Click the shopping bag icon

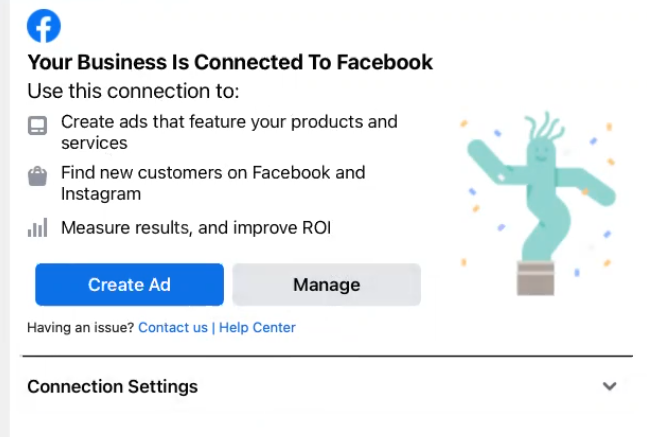[x=37, y=176]
